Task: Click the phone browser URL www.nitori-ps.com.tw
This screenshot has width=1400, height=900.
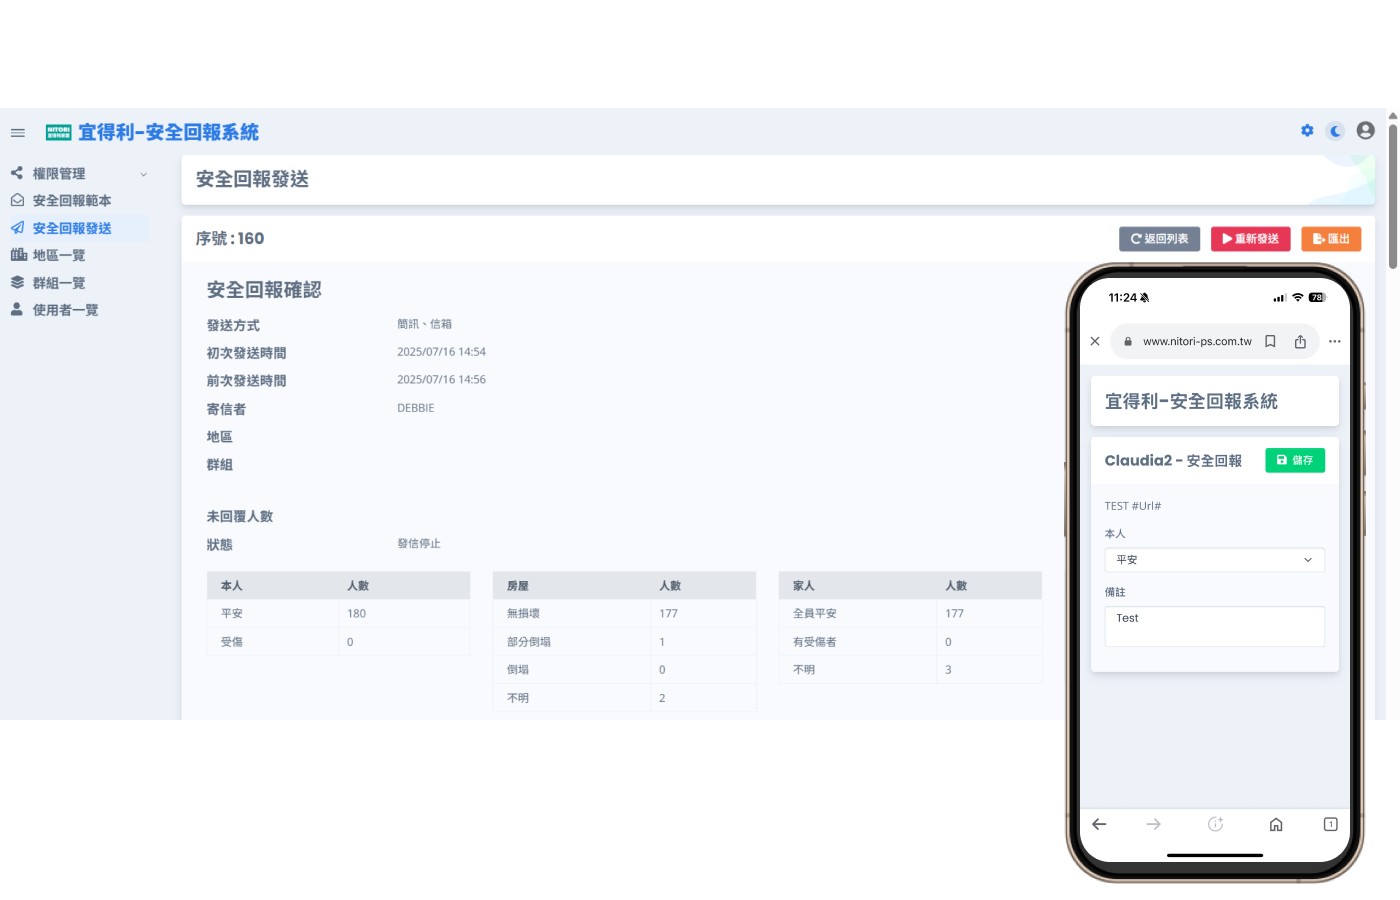Action: pyautogui.click(x=1197, y=341)
